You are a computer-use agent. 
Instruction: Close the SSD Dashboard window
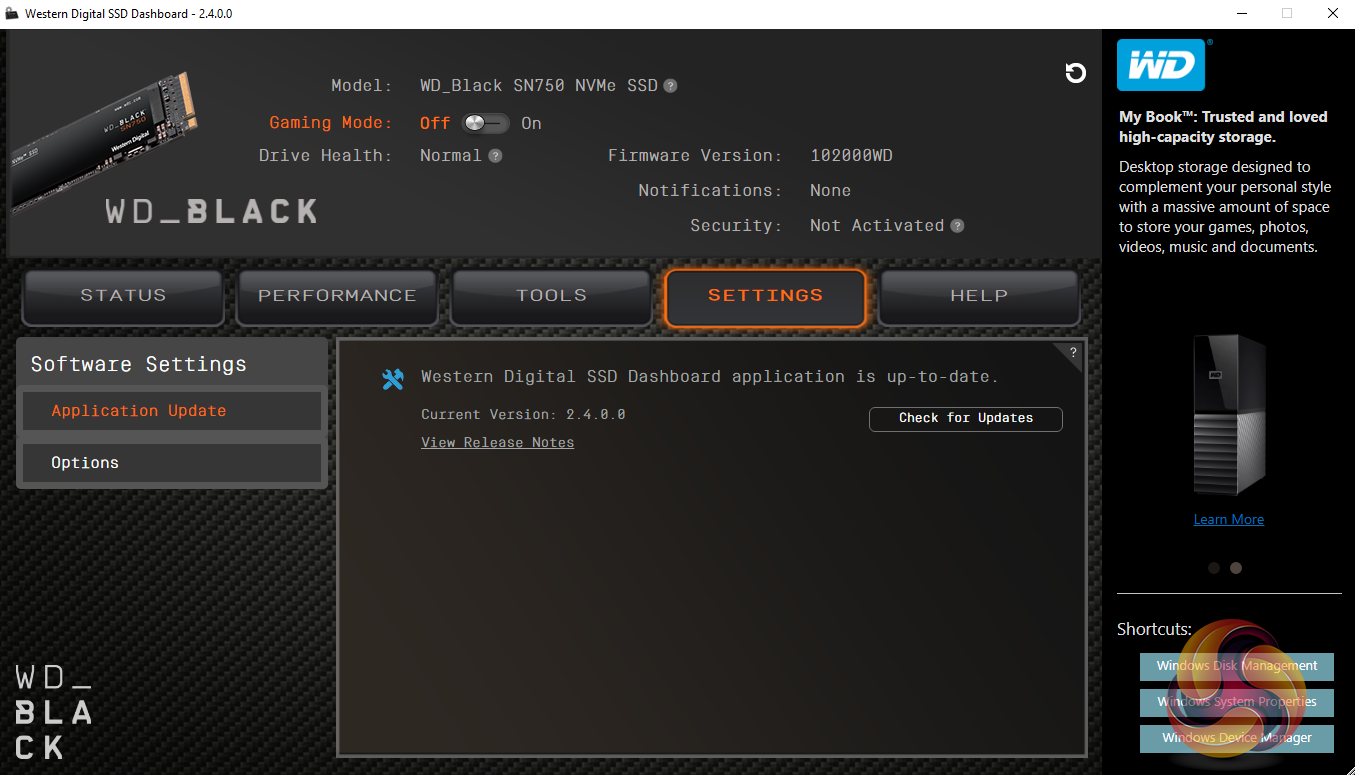click(x=1333, y=14)
